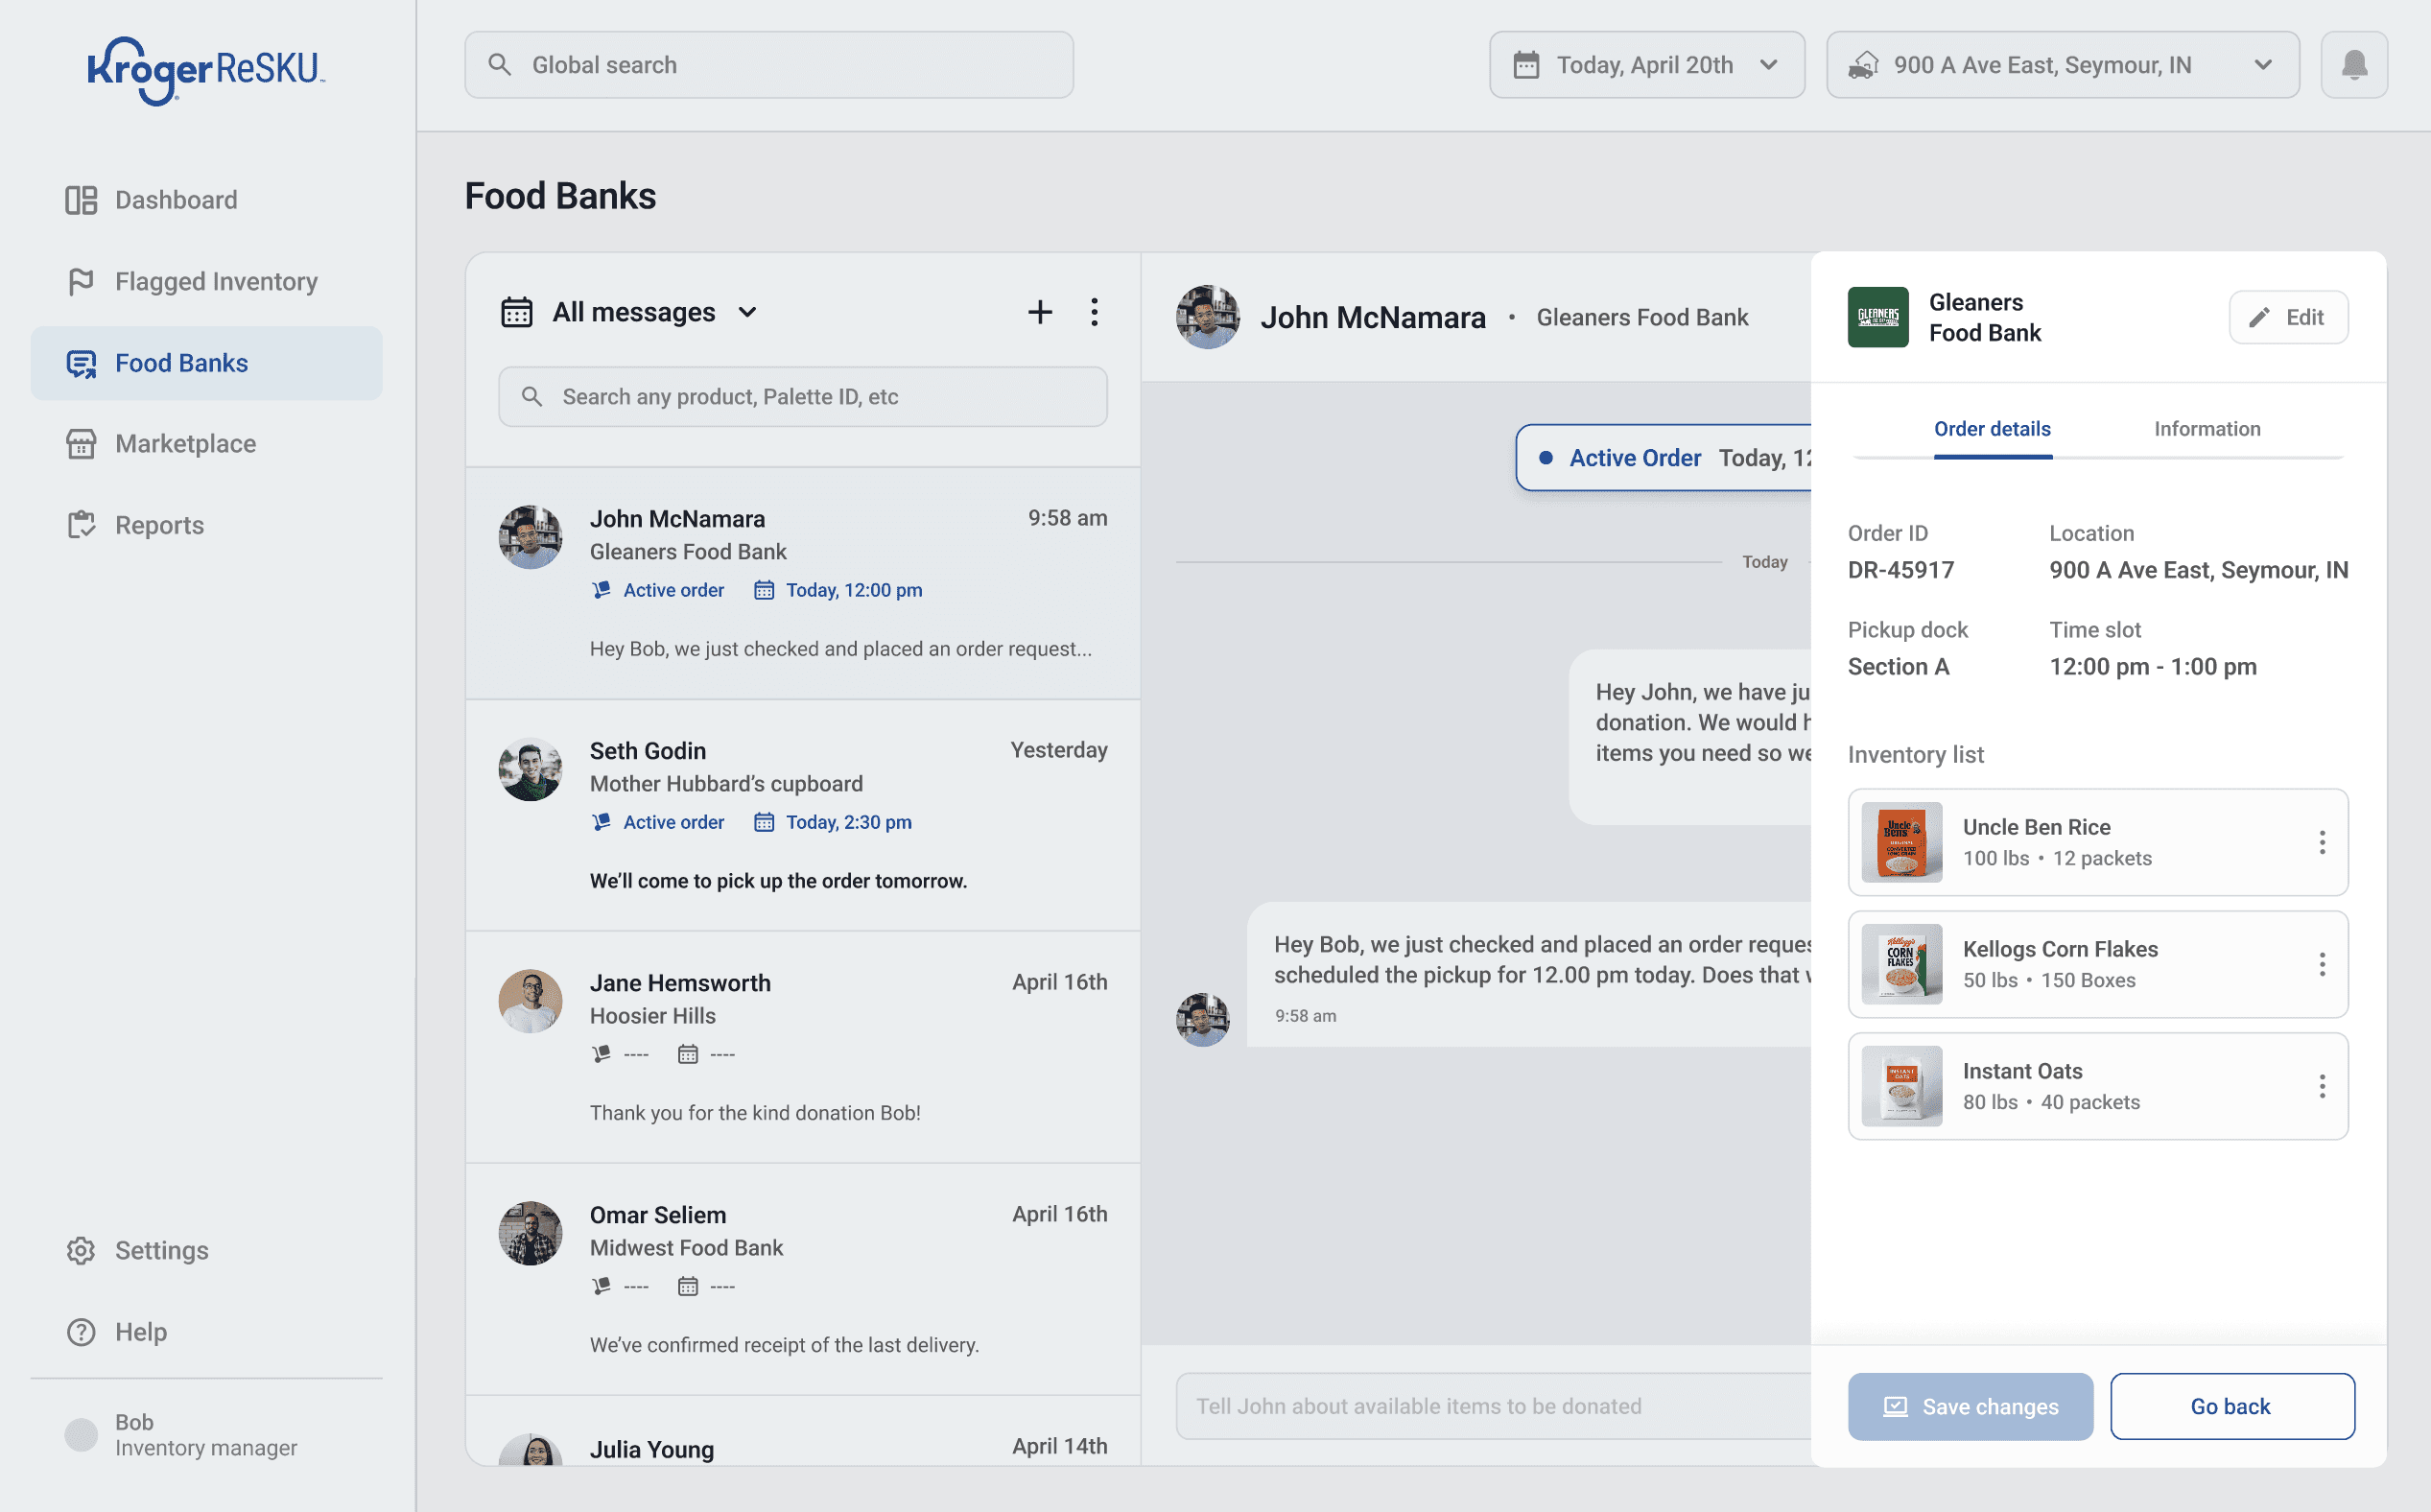The height and width of the screenshot is (1512, 2431).
Task: Open the messages three-dot options menu
Action: click(x=1094, y=312)
